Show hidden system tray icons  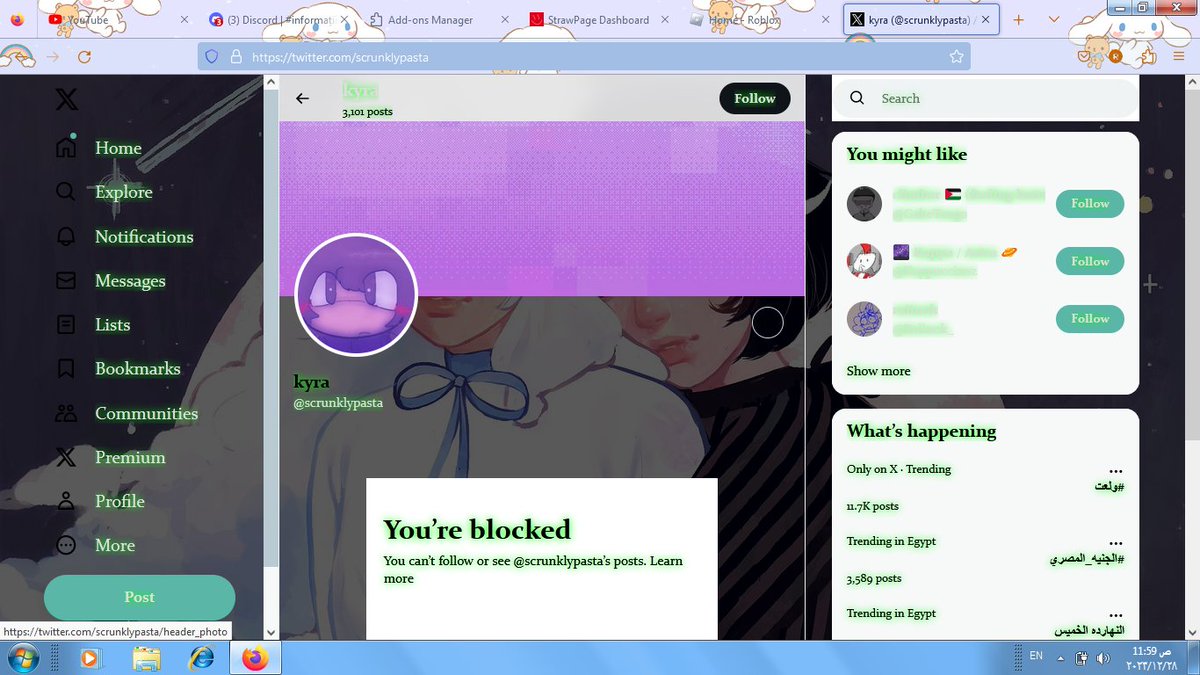coord(1060,658)
